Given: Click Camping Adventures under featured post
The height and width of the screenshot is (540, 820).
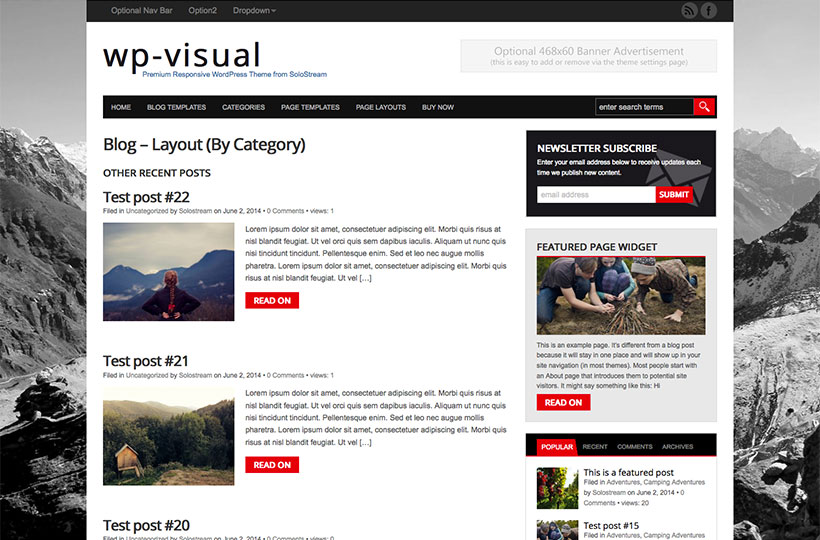Looking at the screenshot, I should point(674,482).
